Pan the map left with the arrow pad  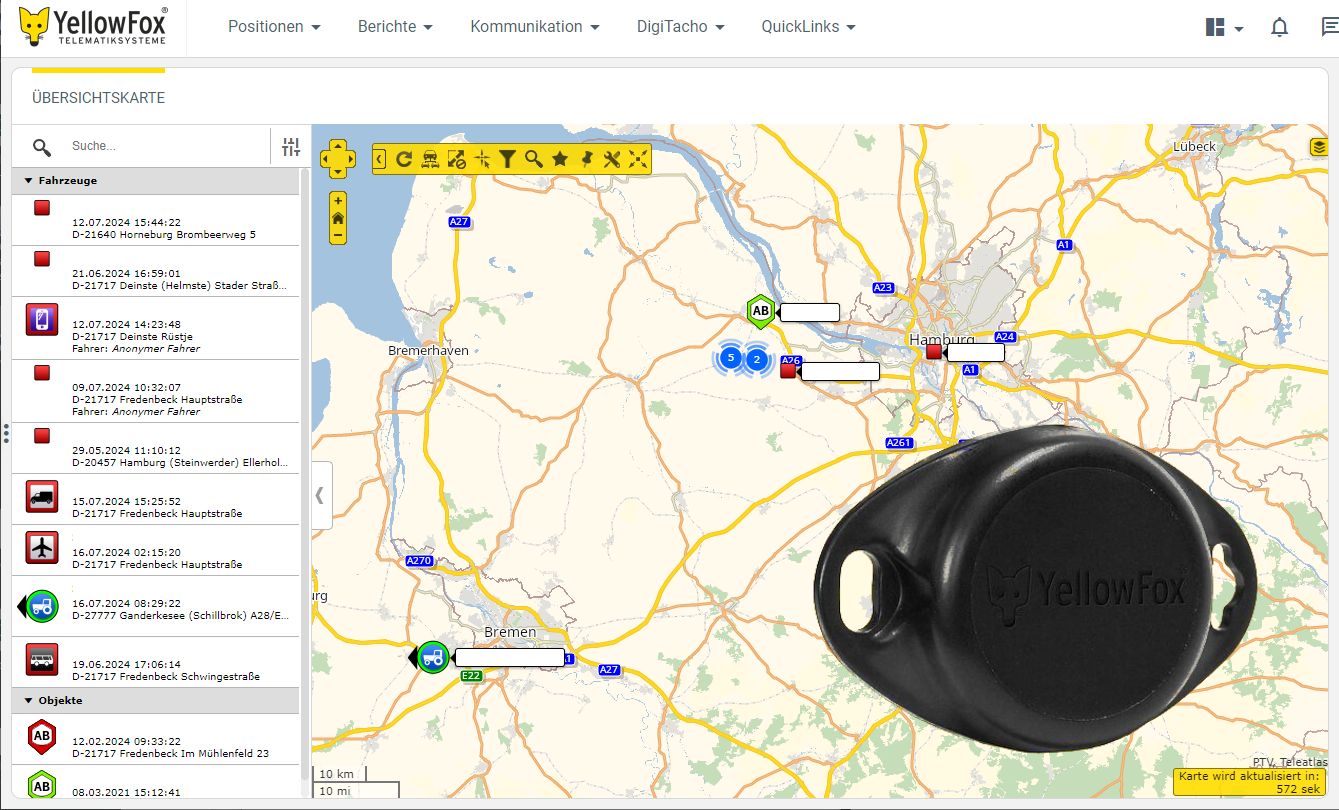(x=326, y=158)
